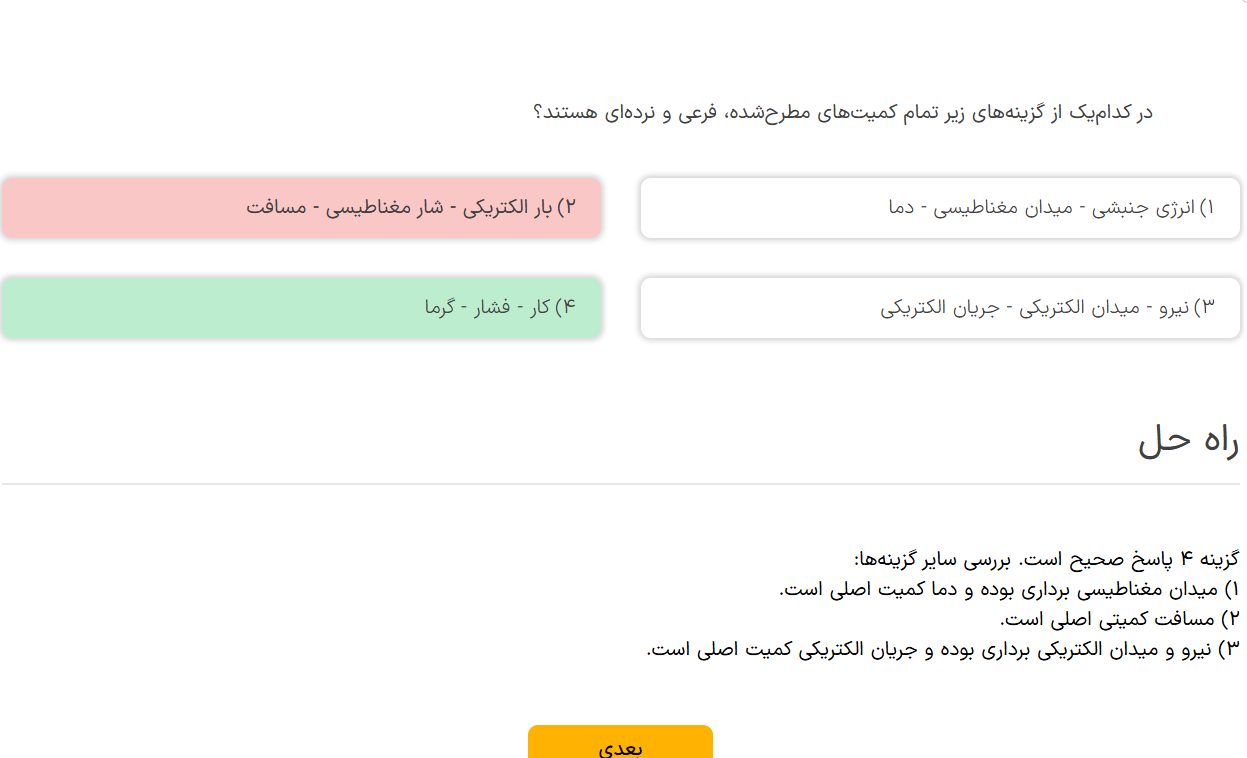
Task: Go to next question via بعدی button
Action: tap(620, 742)
